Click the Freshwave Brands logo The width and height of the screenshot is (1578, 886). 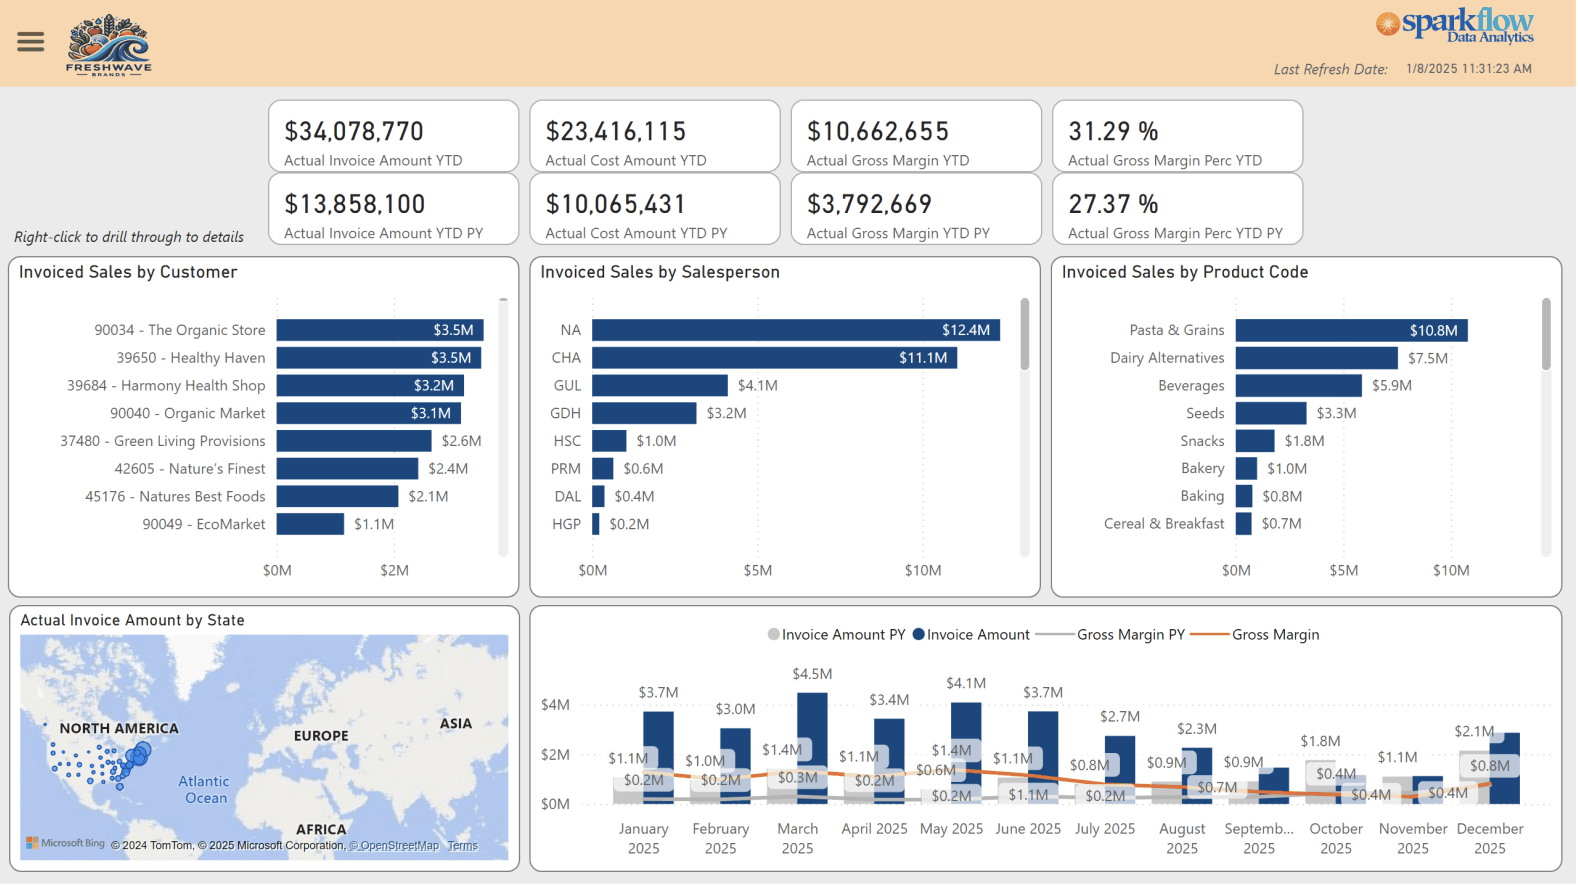coord(109,45)
